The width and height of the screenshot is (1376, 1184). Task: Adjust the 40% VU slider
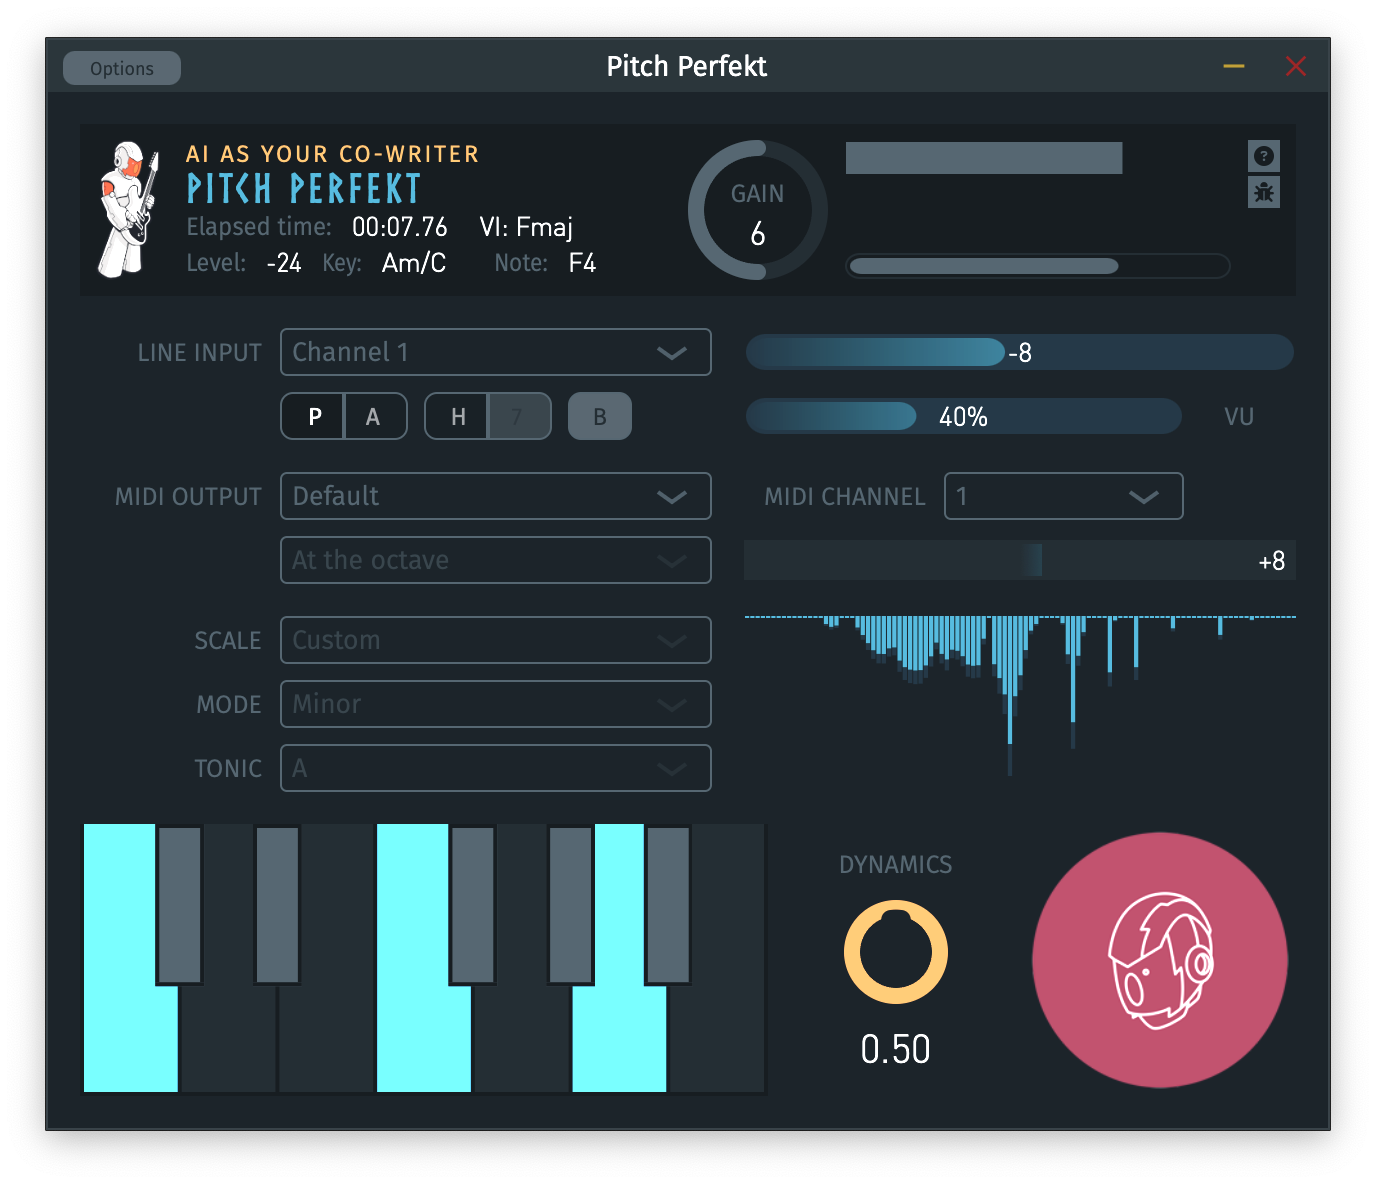tap(963, 416)
